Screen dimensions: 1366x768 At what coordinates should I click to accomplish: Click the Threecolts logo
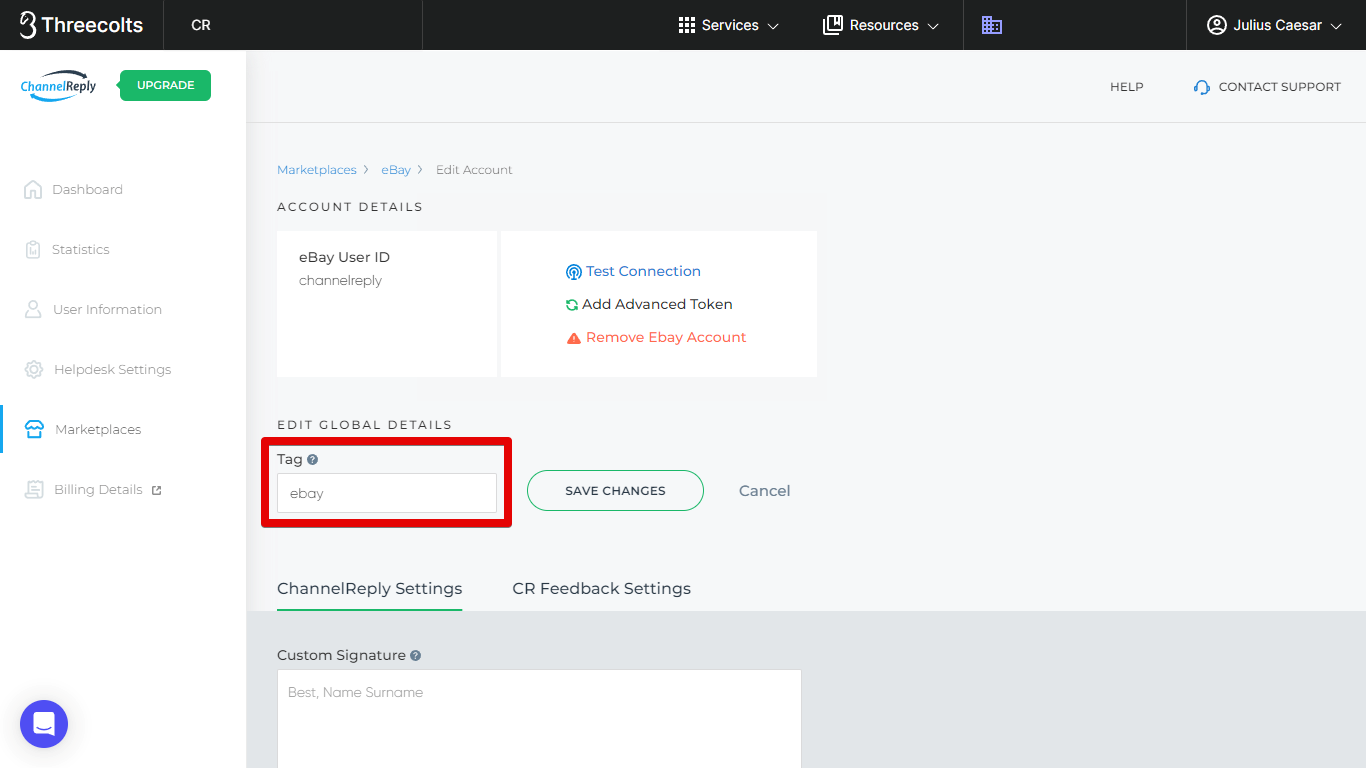point(81,25)
